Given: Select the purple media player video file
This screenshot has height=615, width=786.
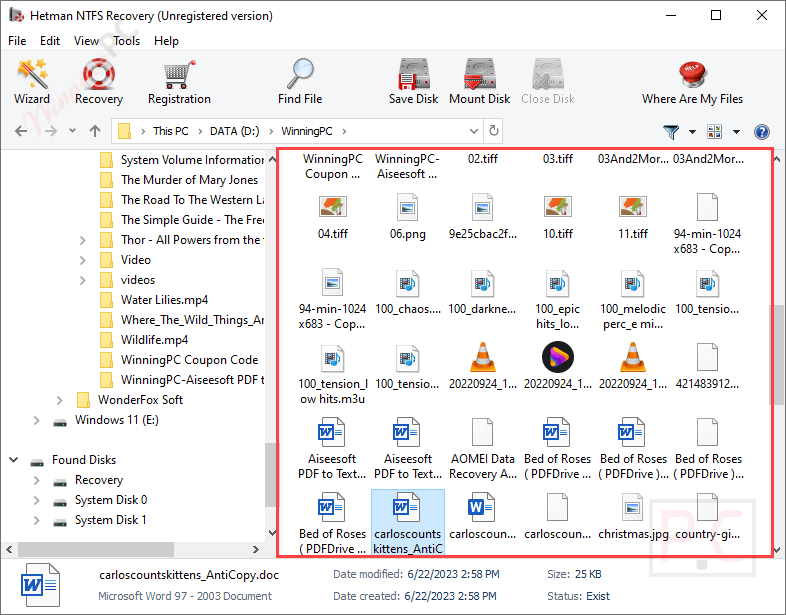Looking at the screenshot, I should tap(557, 366).
